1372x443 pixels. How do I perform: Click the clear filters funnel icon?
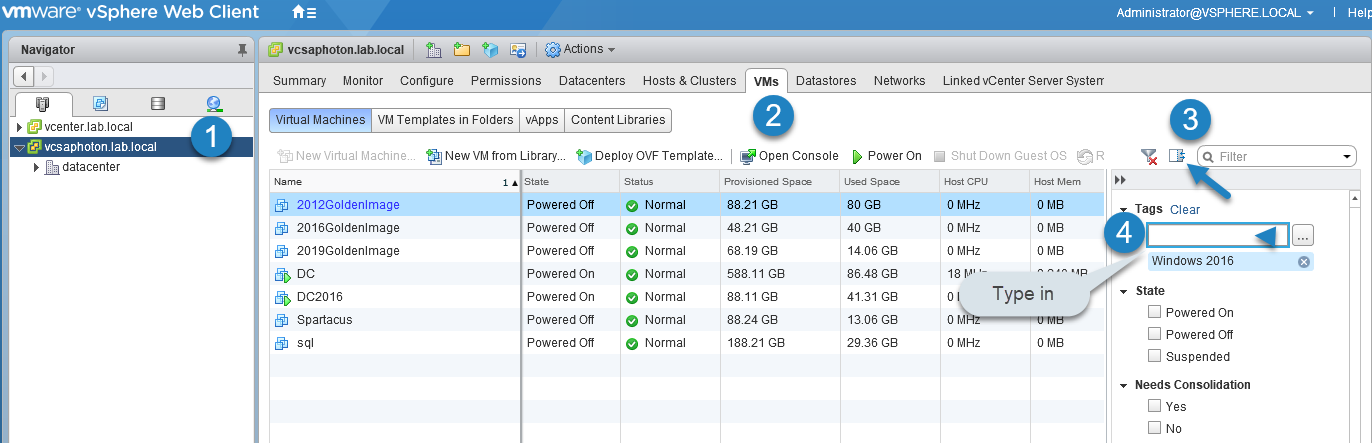coord(1149,156)
